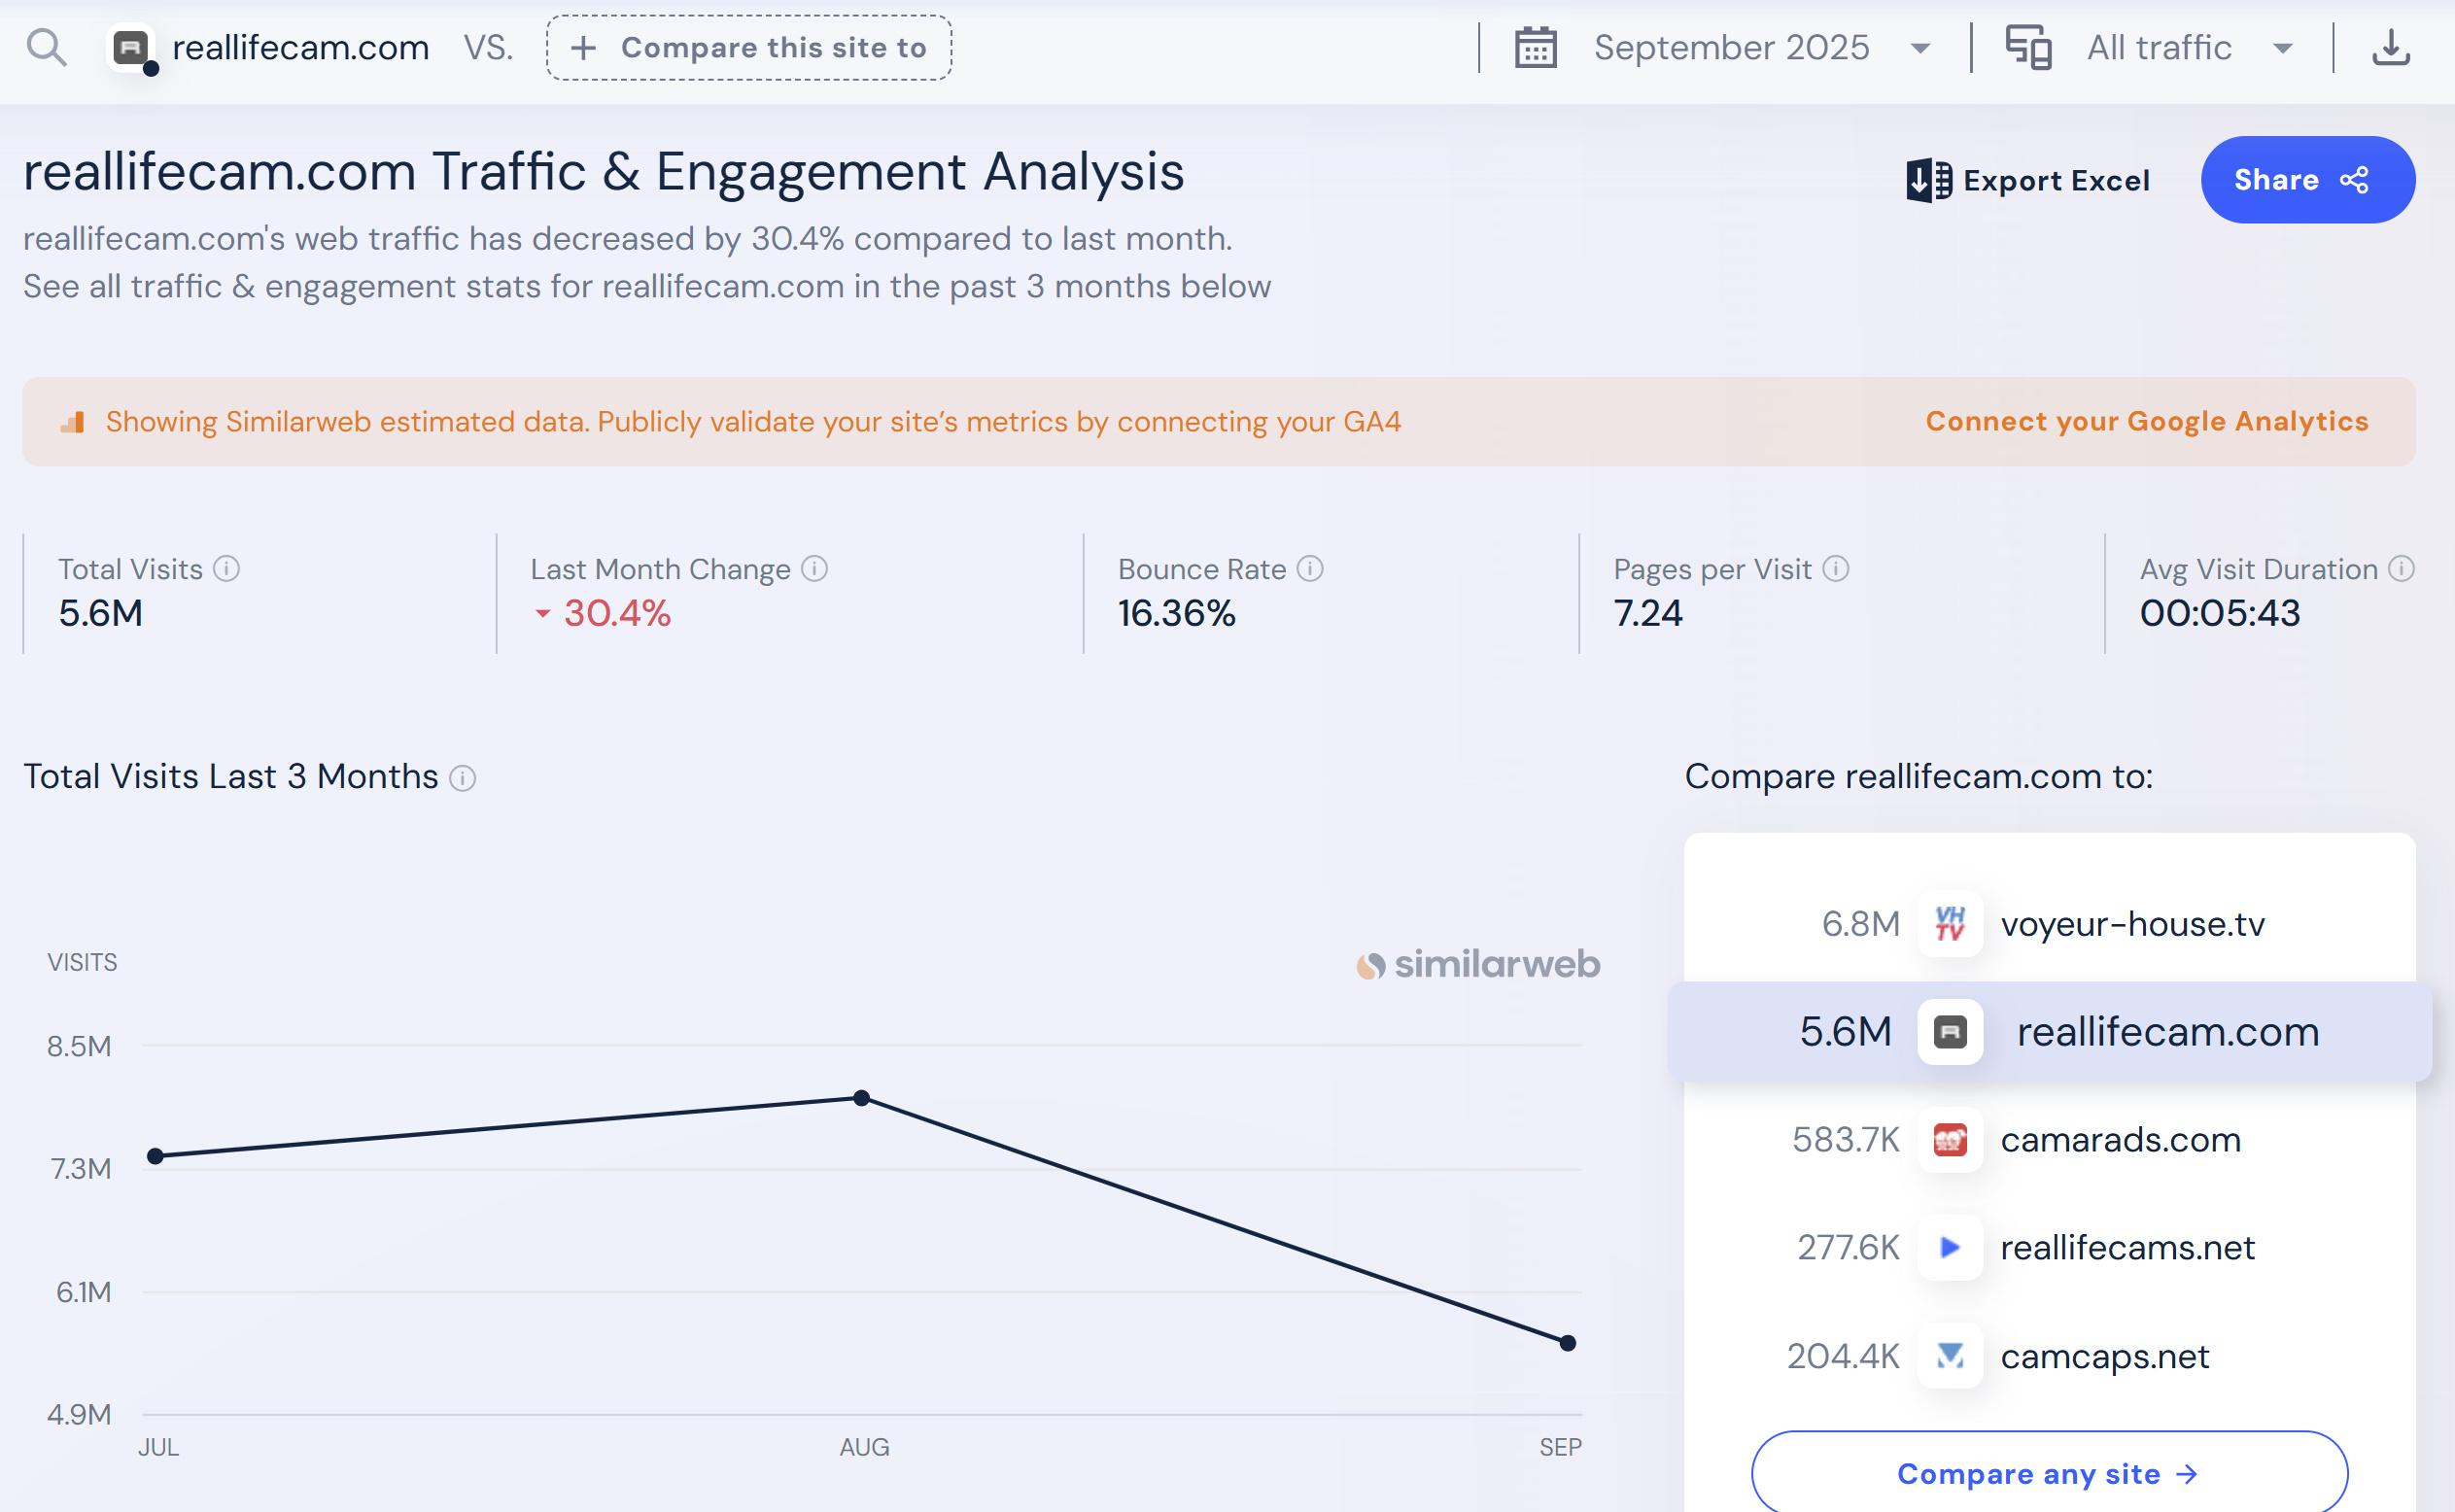Click Compare this site to field

pyautogui.click(x=749, y=47)
